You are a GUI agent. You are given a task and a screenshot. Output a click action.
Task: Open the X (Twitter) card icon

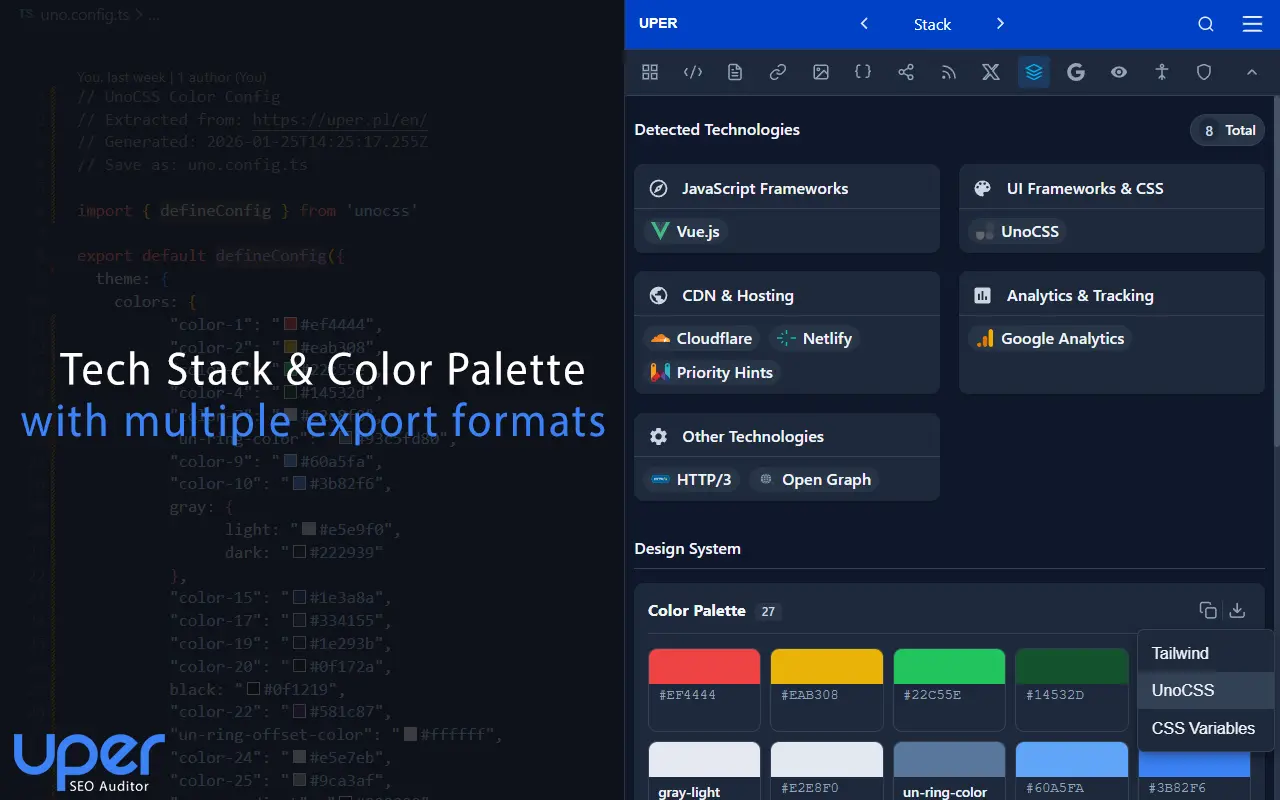pos(990,72)
